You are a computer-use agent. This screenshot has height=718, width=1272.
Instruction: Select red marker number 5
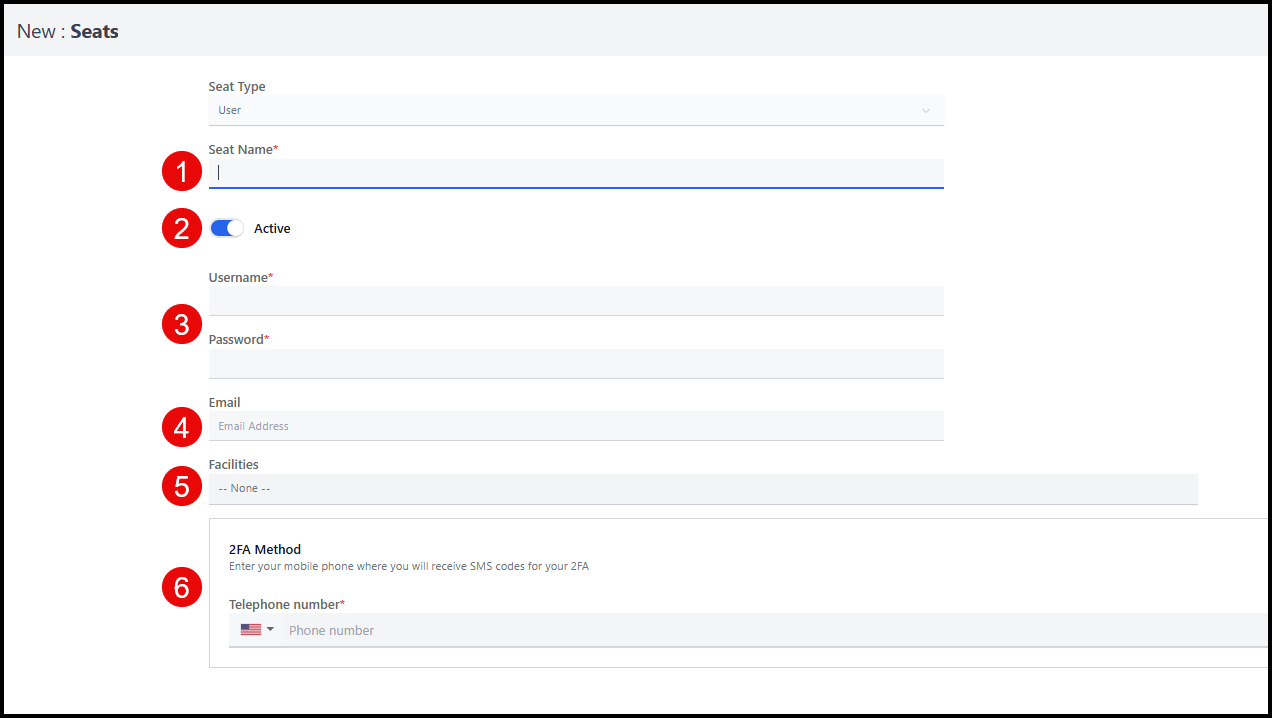(182, 487)
